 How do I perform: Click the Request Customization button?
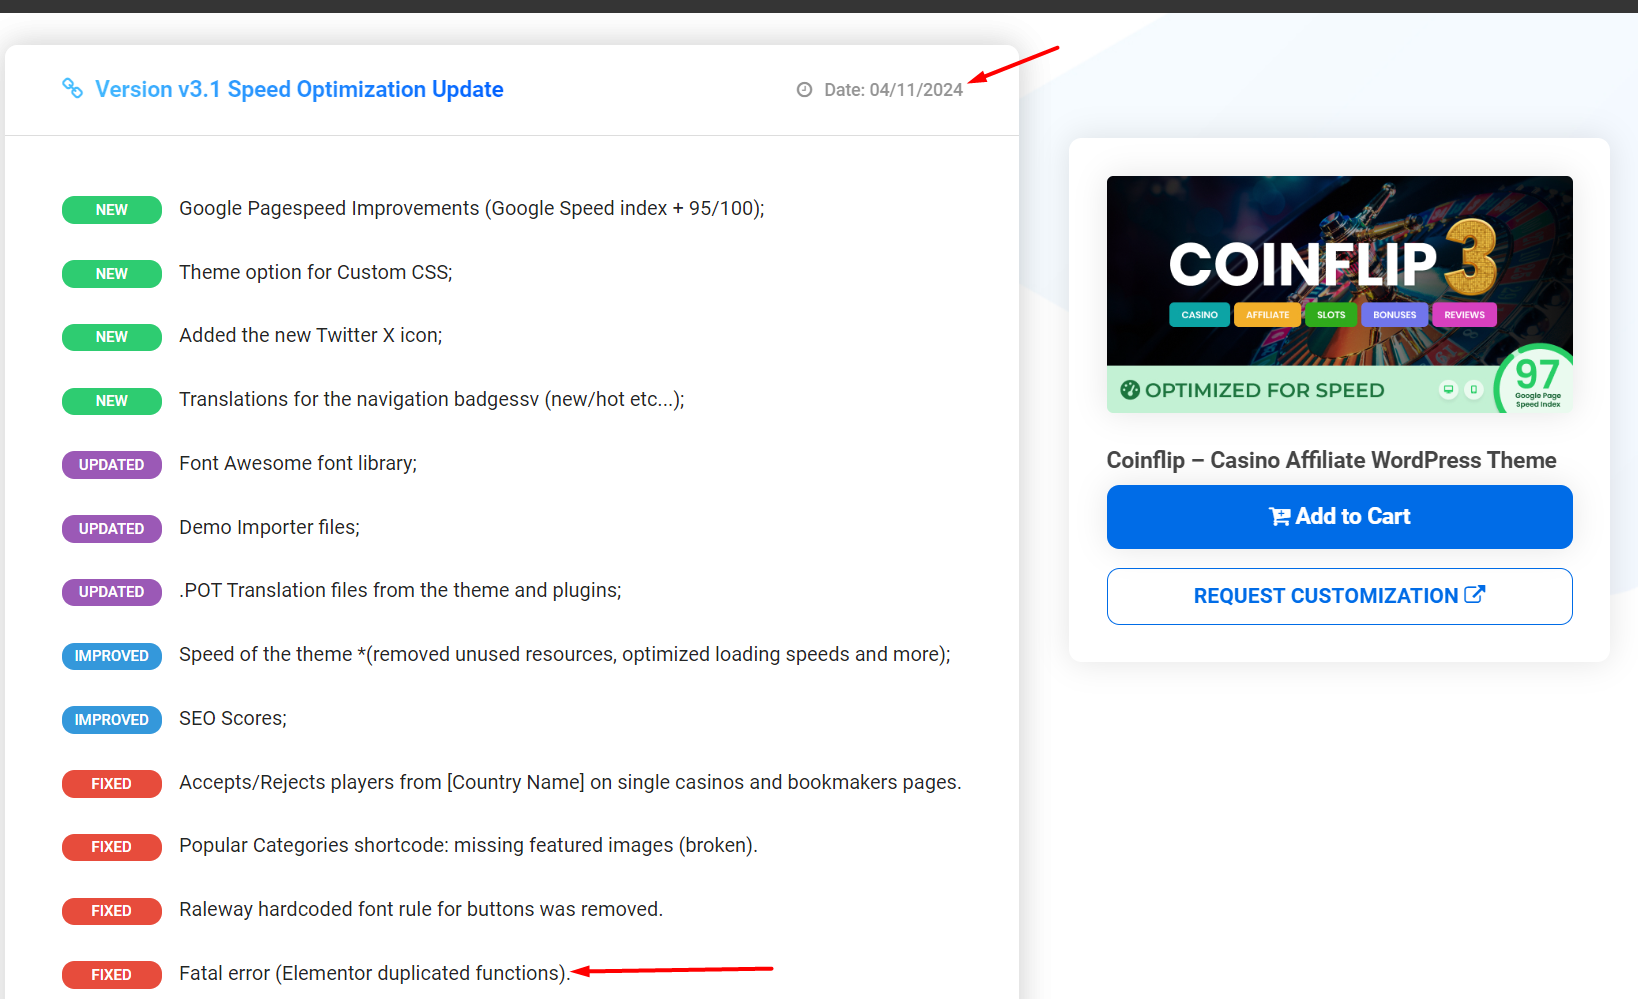1338,596
